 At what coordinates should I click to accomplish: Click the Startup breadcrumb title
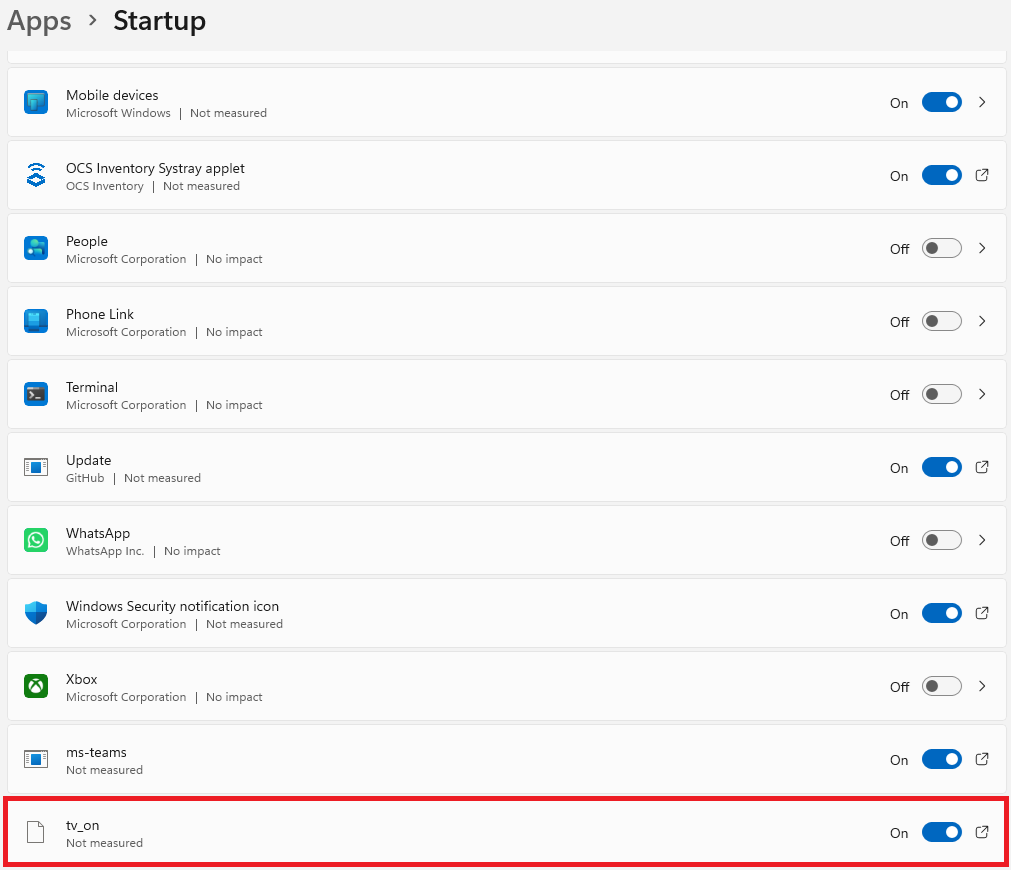point(159,21)
